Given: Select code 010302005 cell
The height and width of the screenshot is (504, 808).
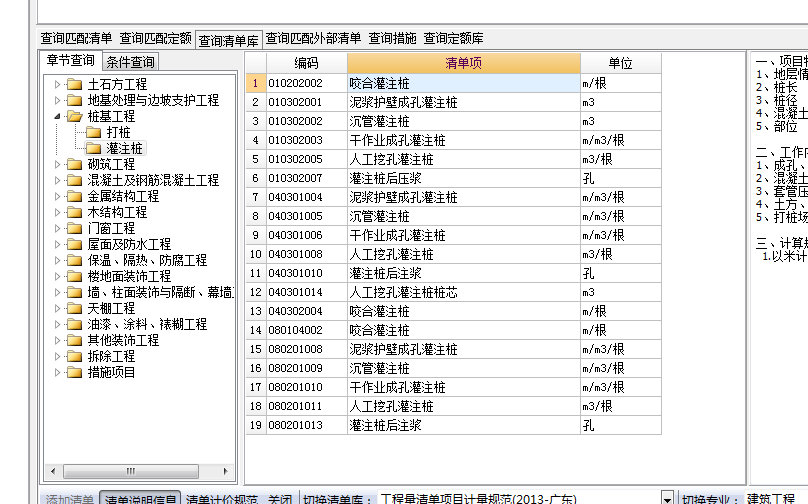Looking at the screenshot, I should (307, 159).
